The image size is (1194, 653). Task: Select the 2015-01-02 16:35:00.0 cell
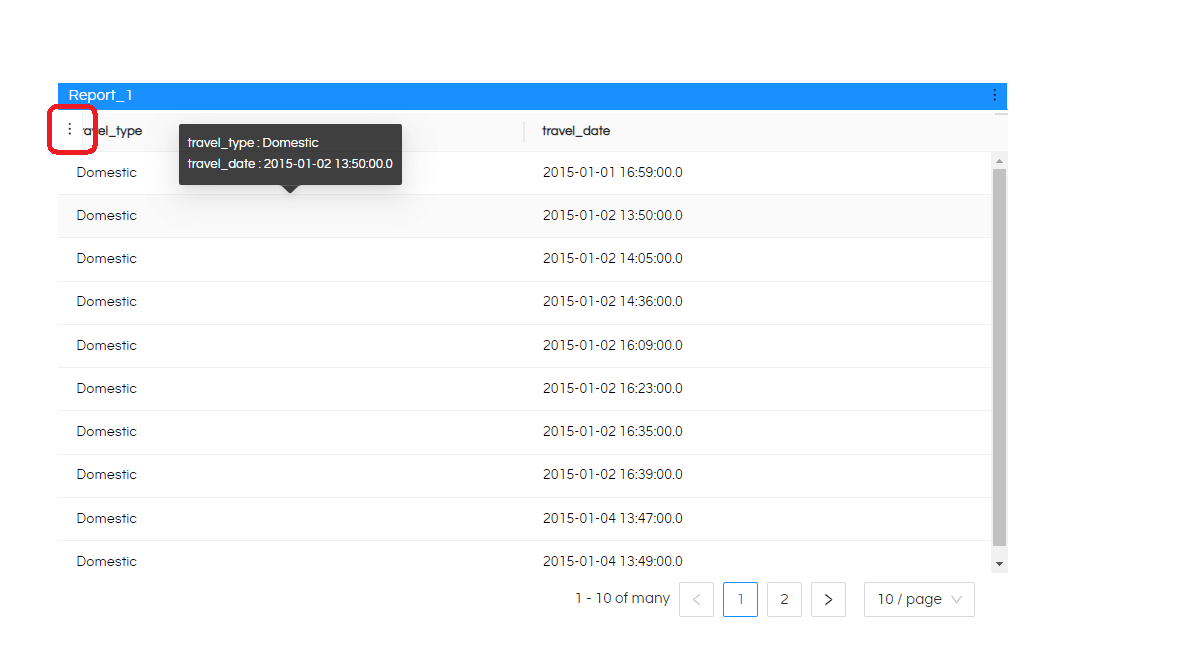click(612, 432)
